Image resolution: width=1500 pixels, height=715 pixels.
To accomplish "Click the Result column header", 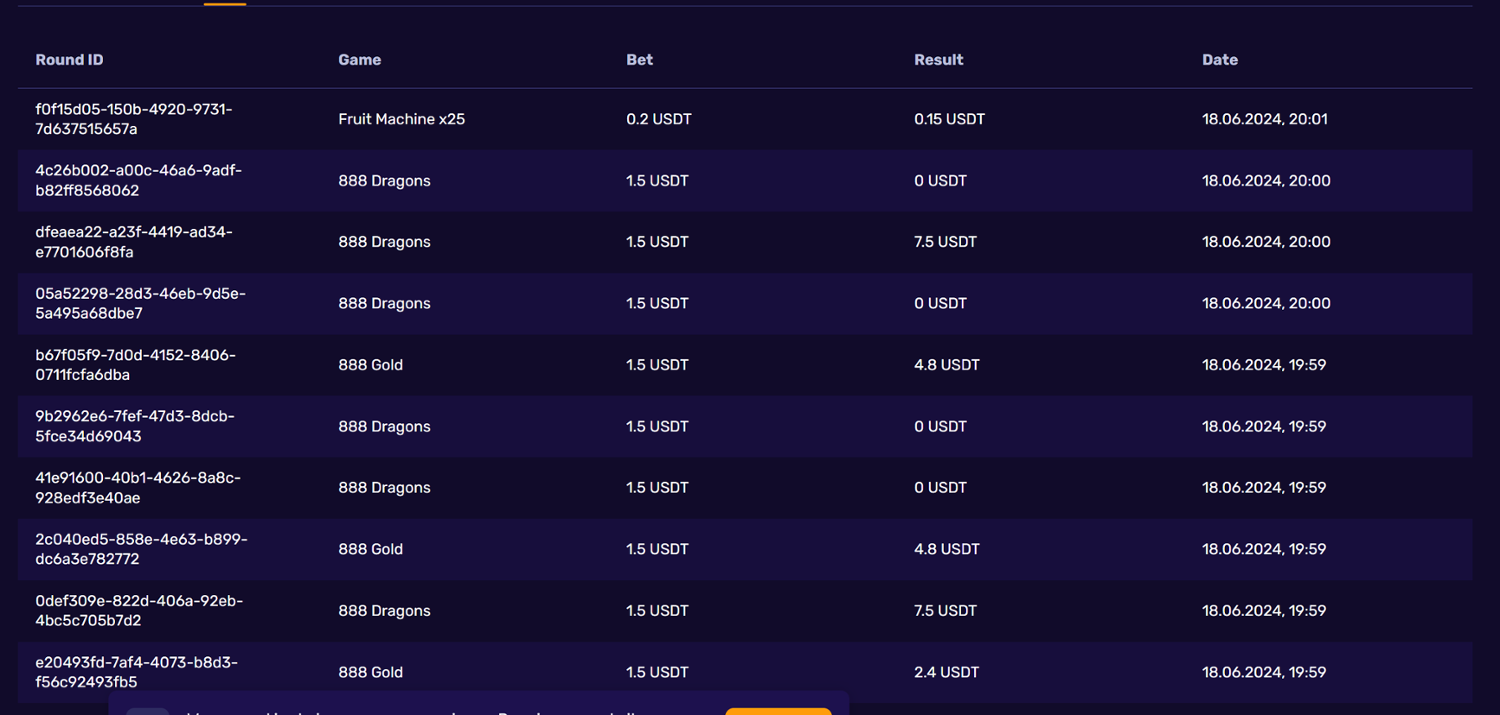I will [939, 60].
